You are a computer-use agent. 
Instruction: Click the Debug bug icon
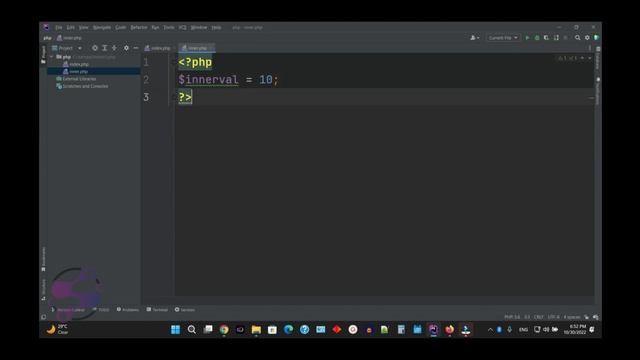tap(537, 38)
